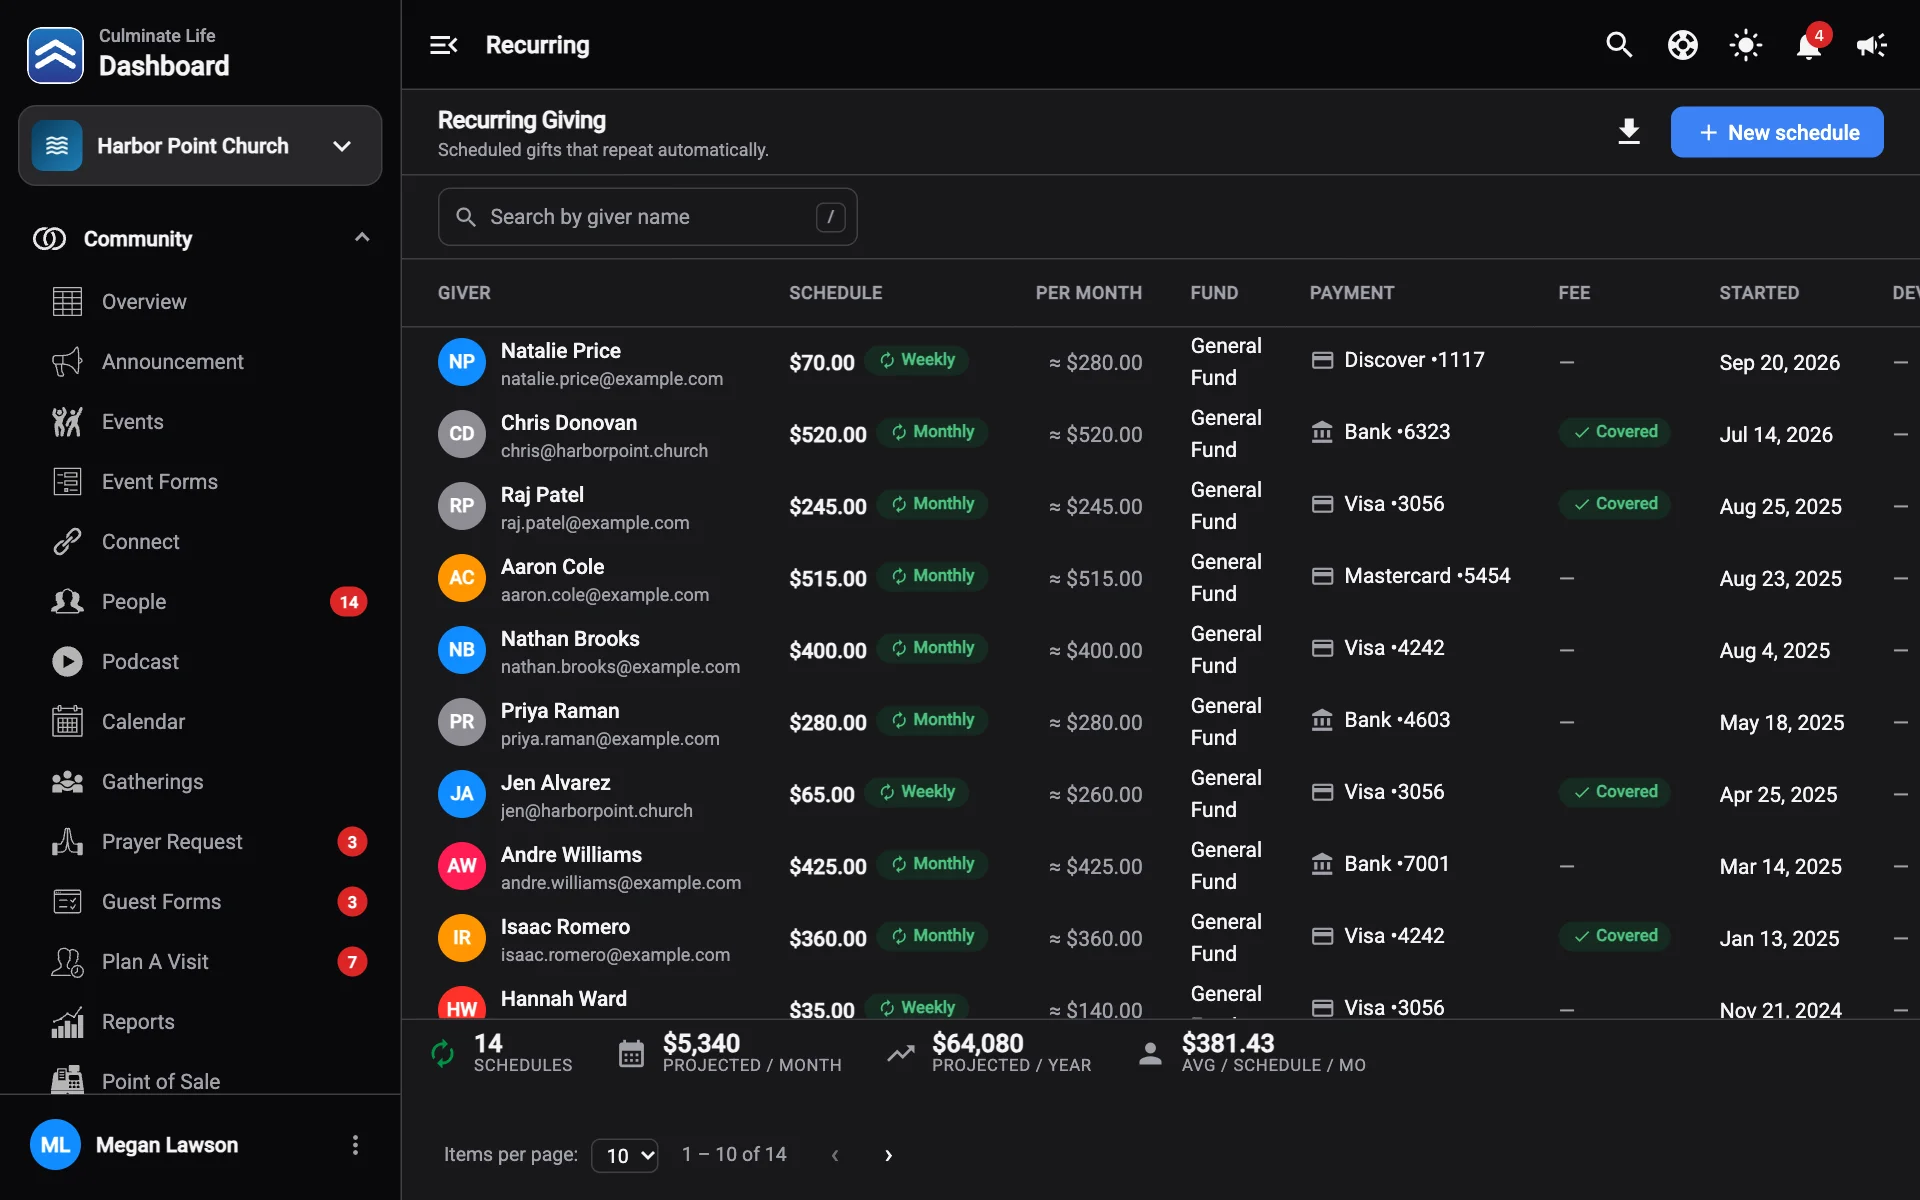The image size is (1920, 1200).
Task: Download recurring giving export icon
Action: pos(1629,132)
